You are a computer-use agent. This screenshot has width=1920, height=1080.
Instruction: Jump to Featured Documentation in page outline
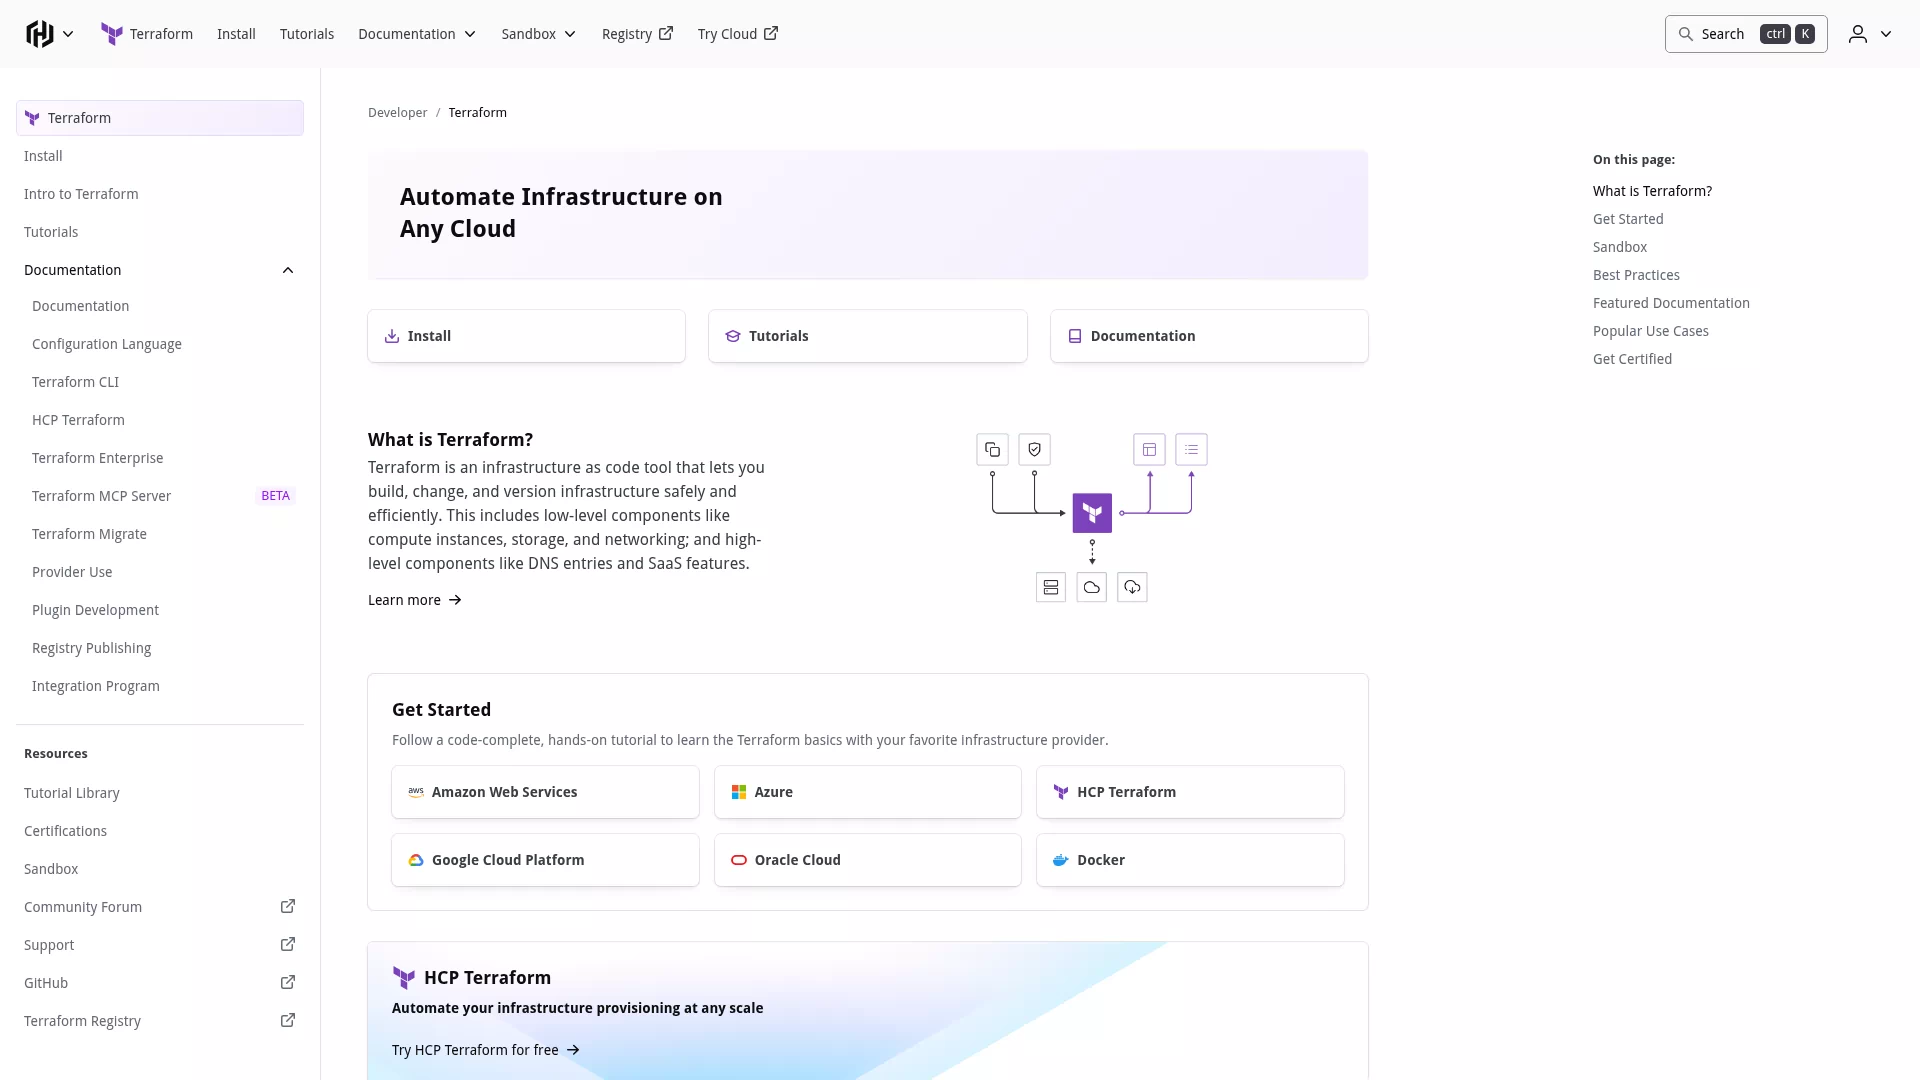point(1671,303)
